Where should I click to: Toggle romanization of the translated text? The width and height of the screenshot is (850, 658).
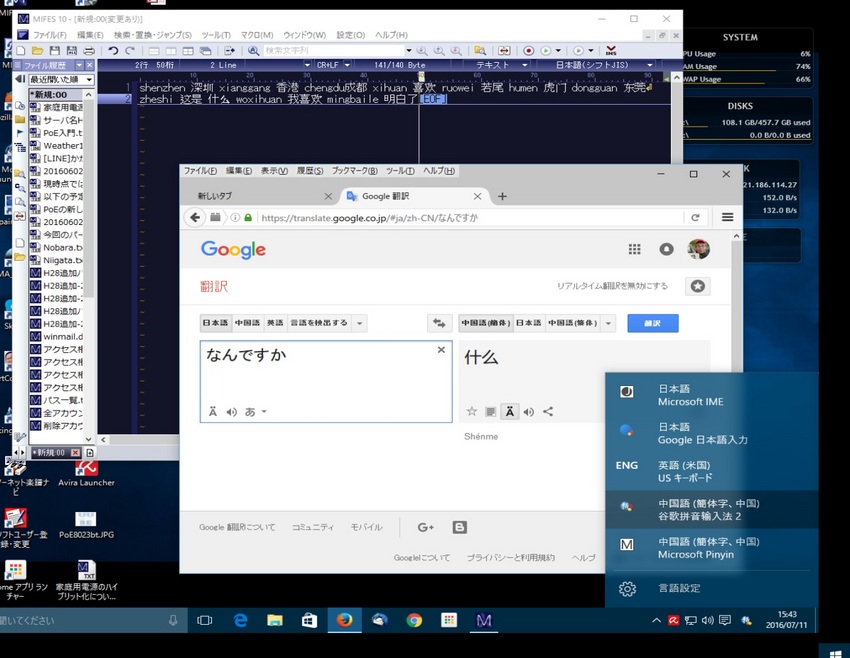coord(510,412)
